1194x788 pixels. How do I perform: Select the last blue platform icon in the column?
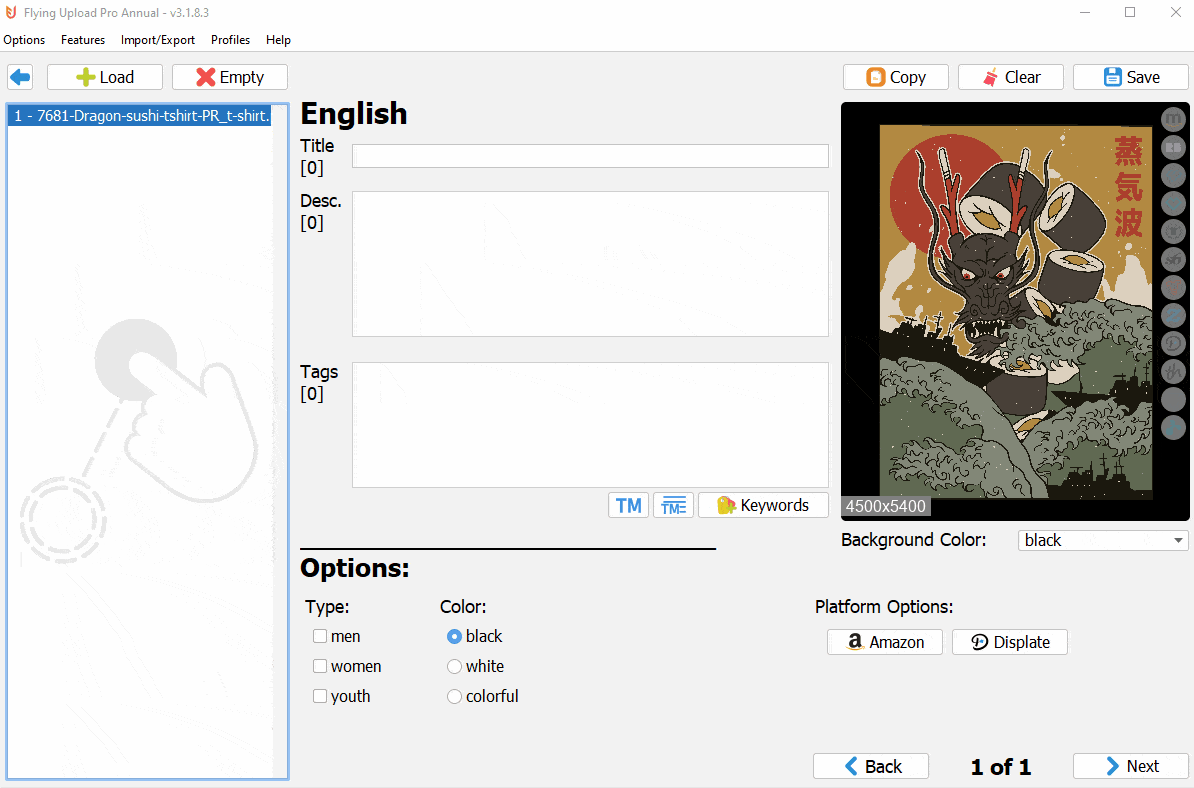[1173, 427]
